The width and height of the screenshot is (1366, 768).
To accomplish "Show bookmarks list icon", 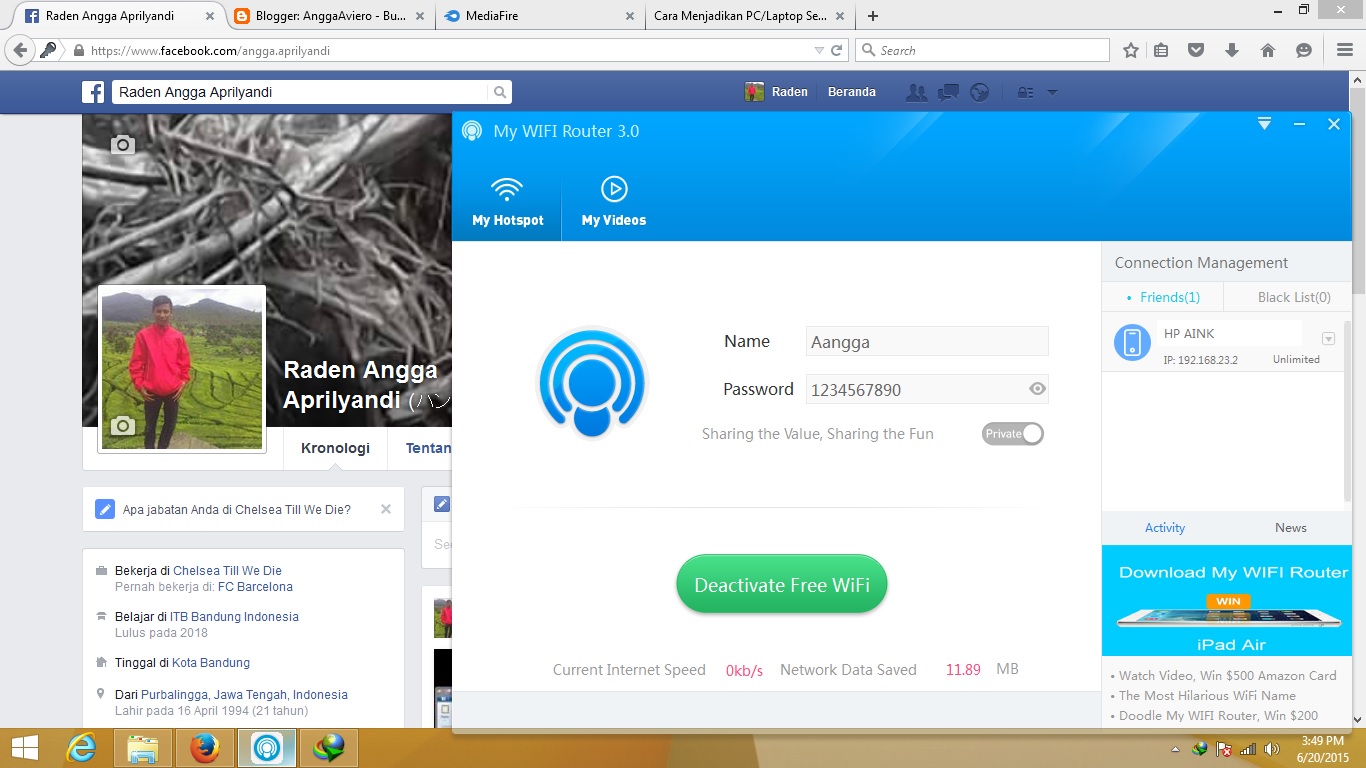I will pos(1161,50).
